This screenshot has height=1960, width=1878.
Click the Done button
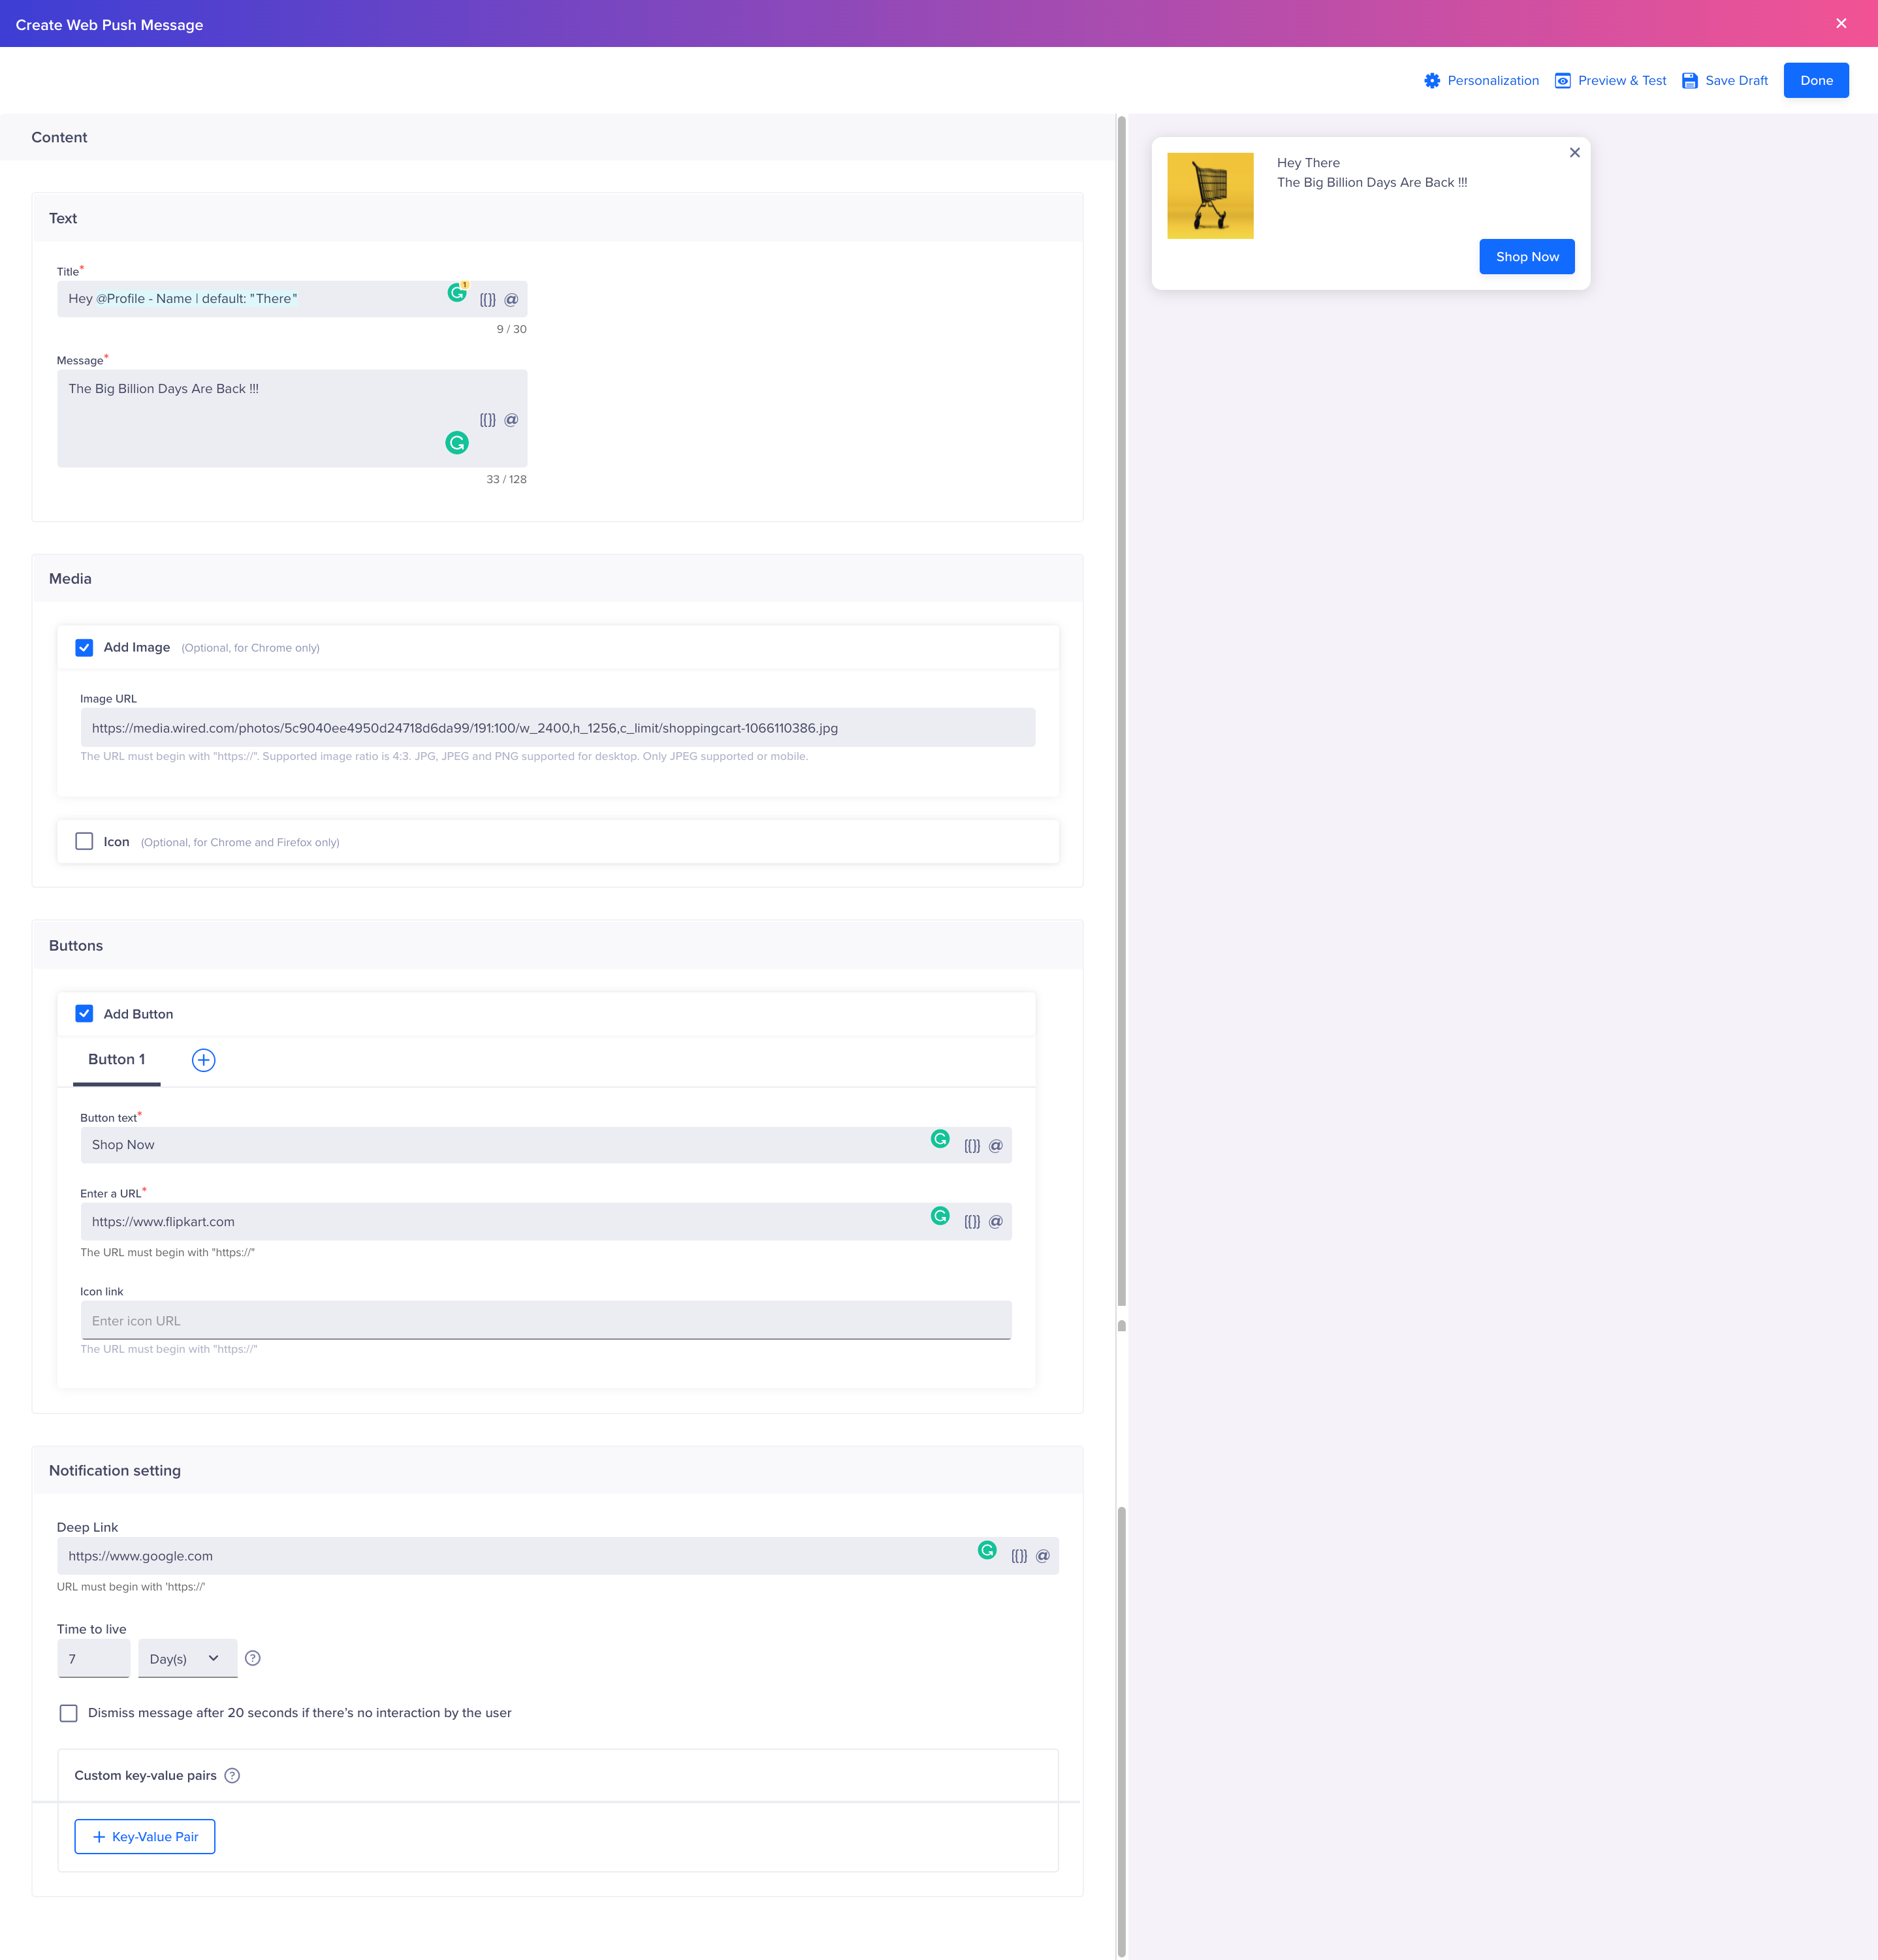(x=1815, y=81)
